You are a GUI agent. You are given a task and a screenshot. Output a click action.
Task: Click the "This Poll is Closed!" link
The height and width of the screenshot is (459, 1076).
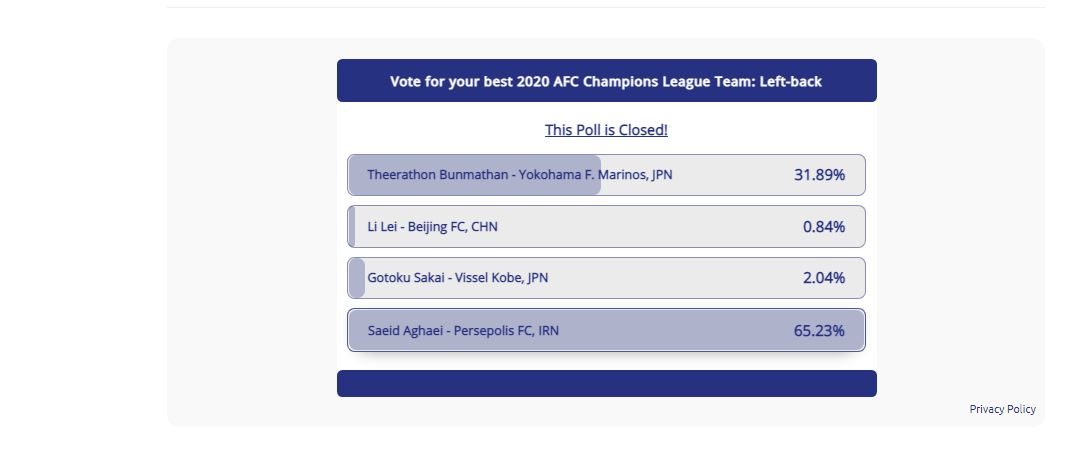click(x=606, y=130)
